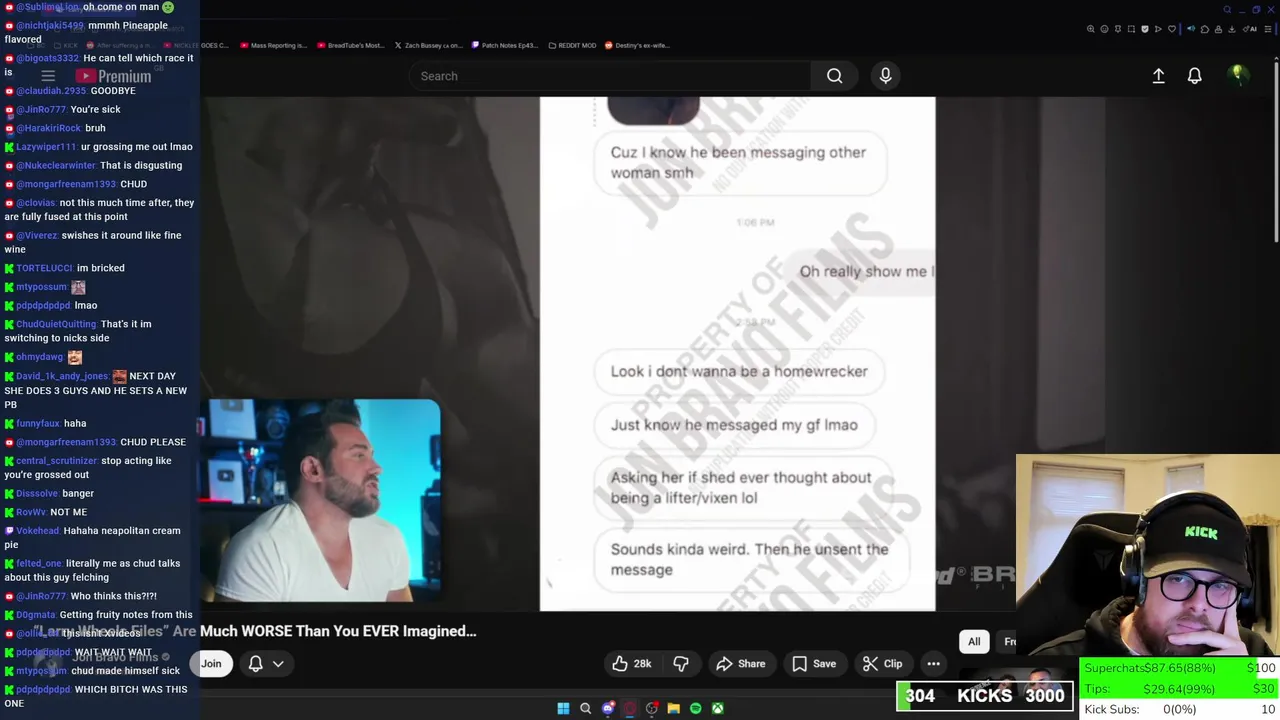Open Spotify from the taskbar

click(695, 708)
